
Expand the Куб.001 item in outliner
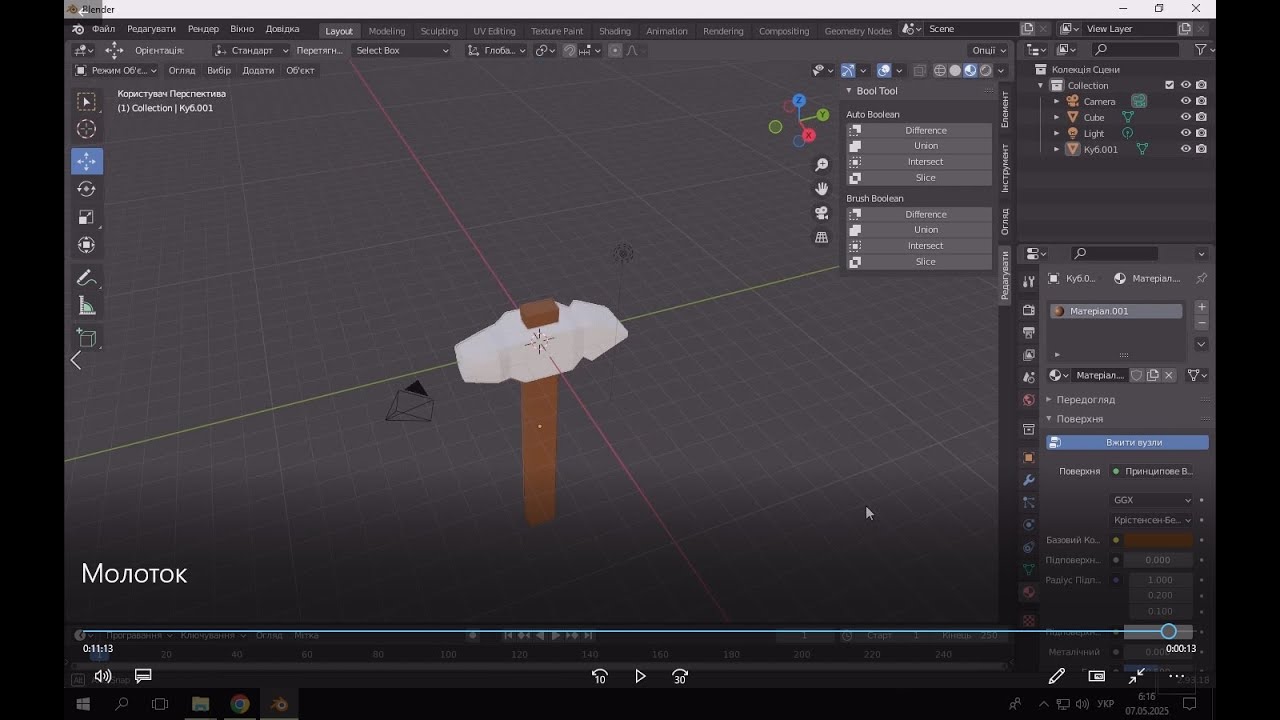(x=1056, y=149)
